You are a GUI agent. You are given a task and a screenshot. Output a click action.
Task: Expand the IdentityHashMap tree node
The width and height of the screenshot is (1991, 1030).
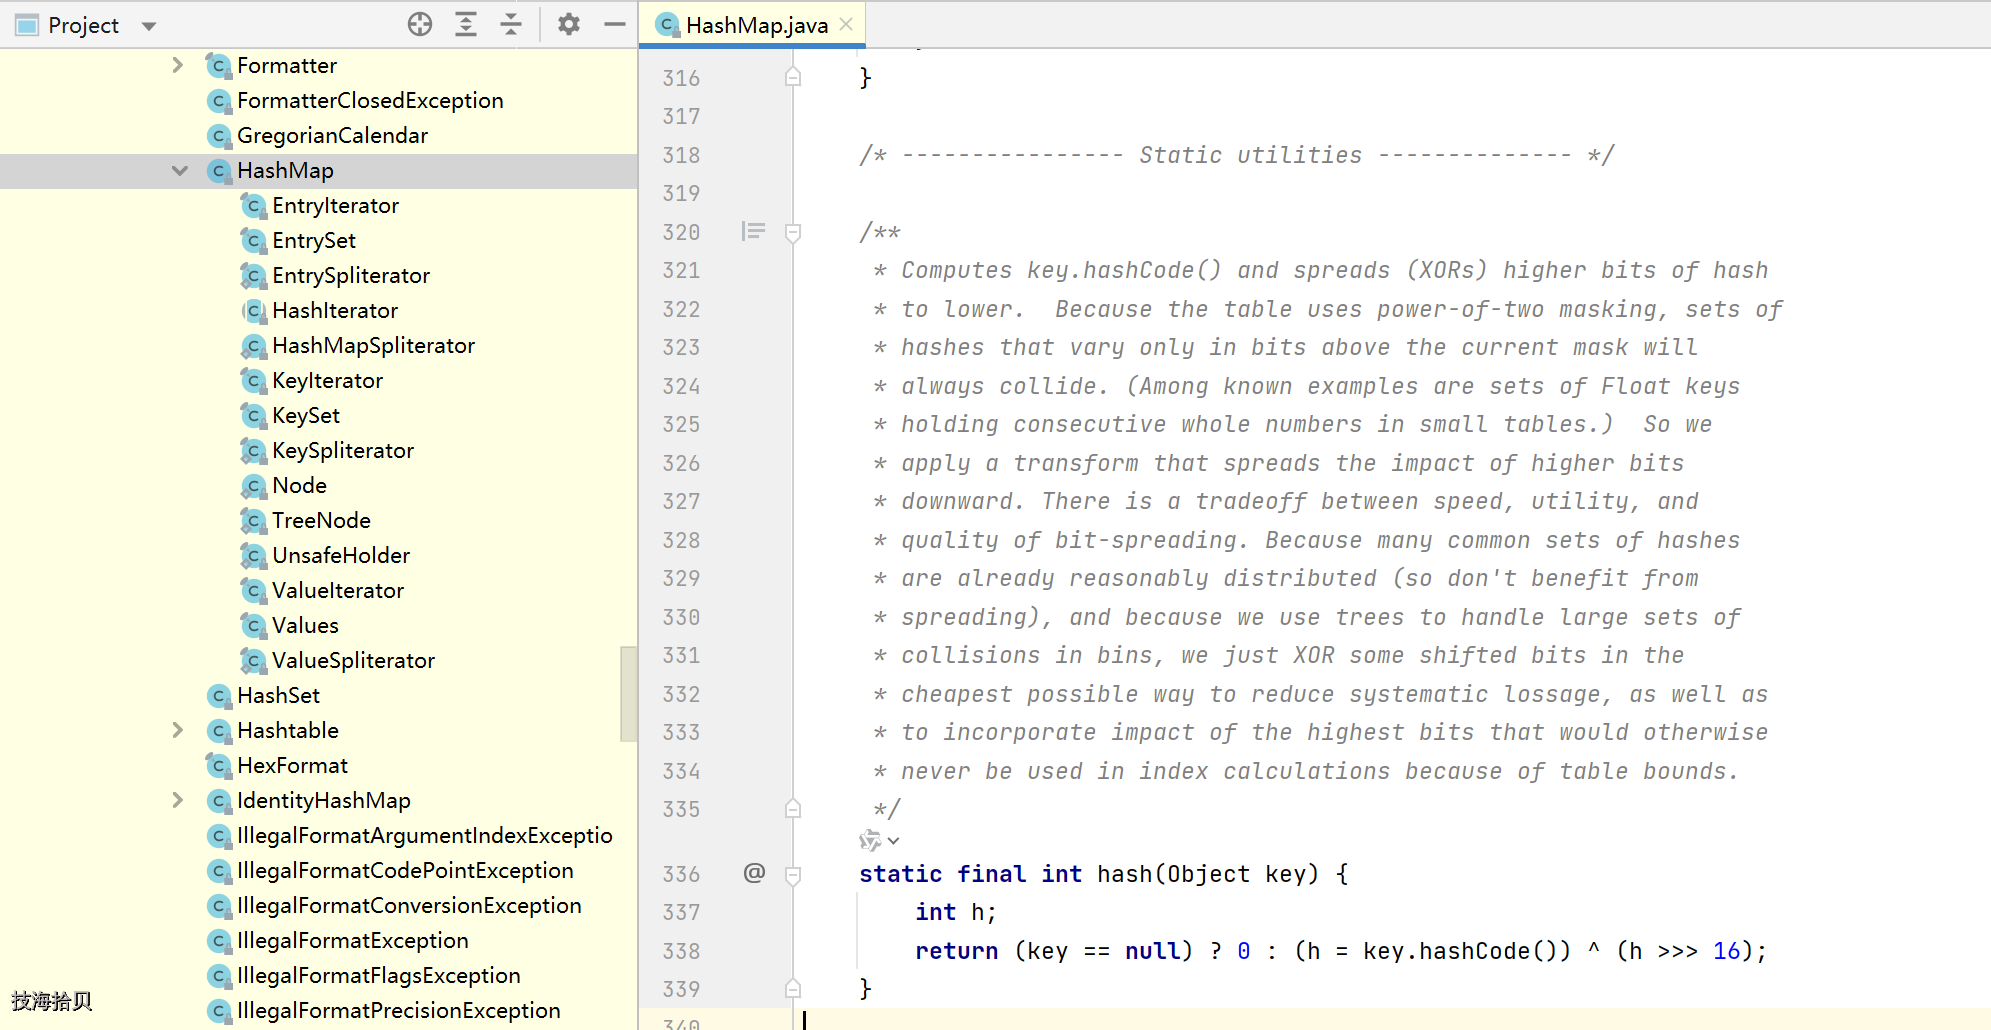point(178,800)
